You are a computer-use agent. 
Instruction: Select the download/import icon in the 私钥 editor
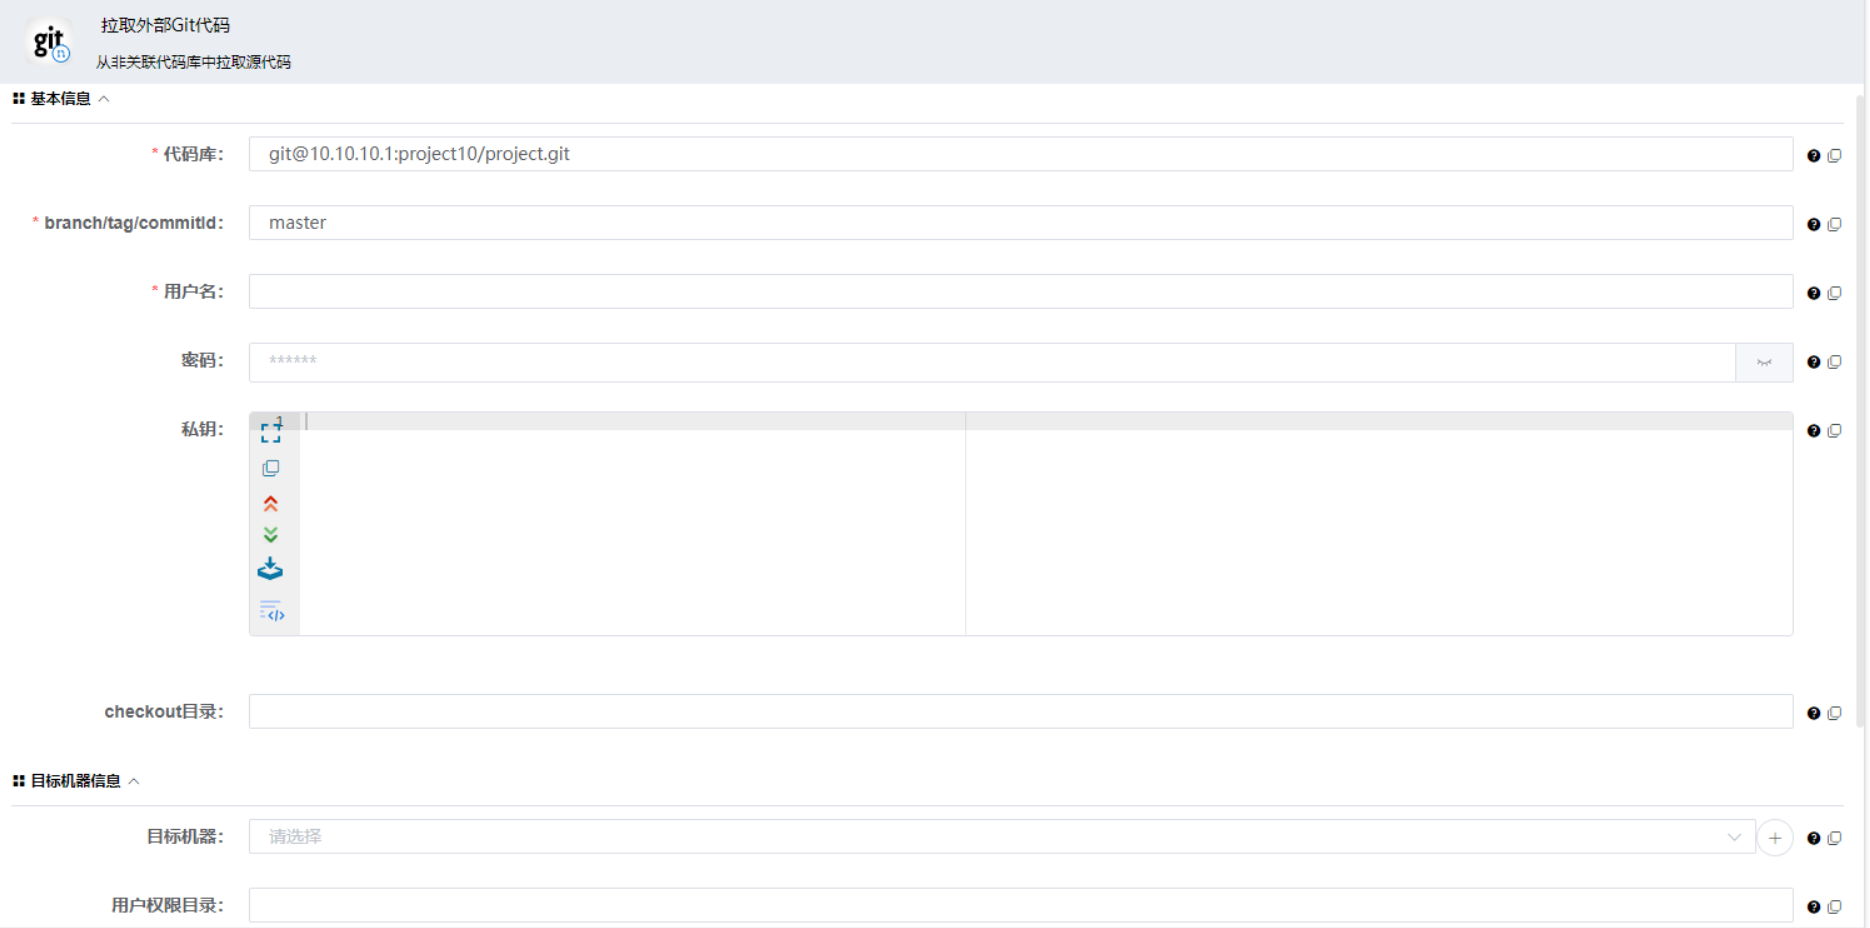270,568
